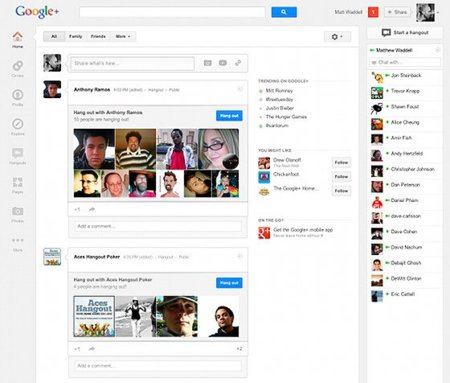450x383 pixels.
Task: Open Anthony Ramos name link
Action: coord(92,89)
